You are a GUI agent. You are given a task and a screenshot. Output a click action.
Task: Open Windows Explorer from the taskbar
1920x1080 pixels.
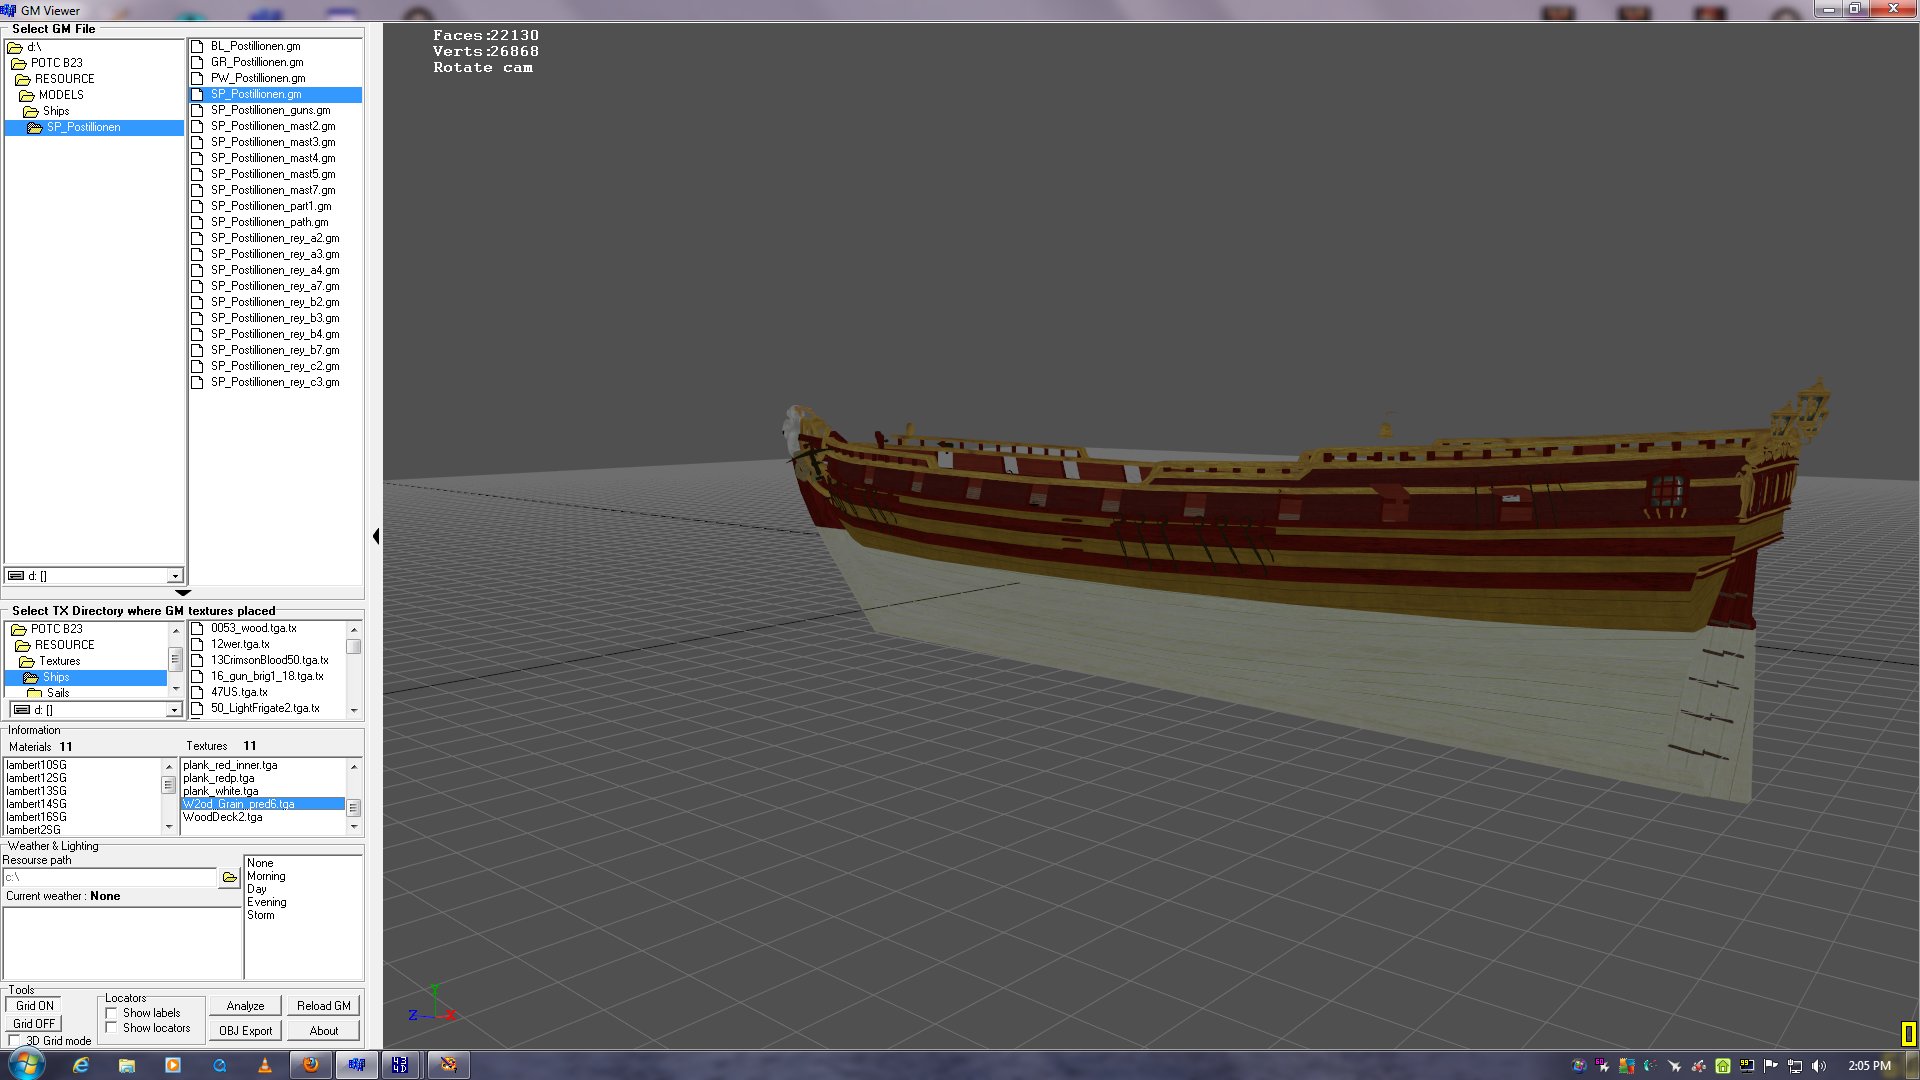127,1065
